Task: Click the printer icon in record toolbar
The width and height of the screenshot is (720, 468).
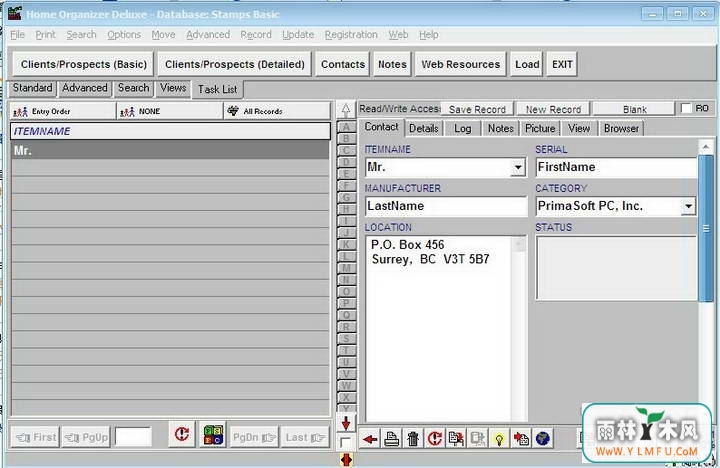Action: click(392, 439)
